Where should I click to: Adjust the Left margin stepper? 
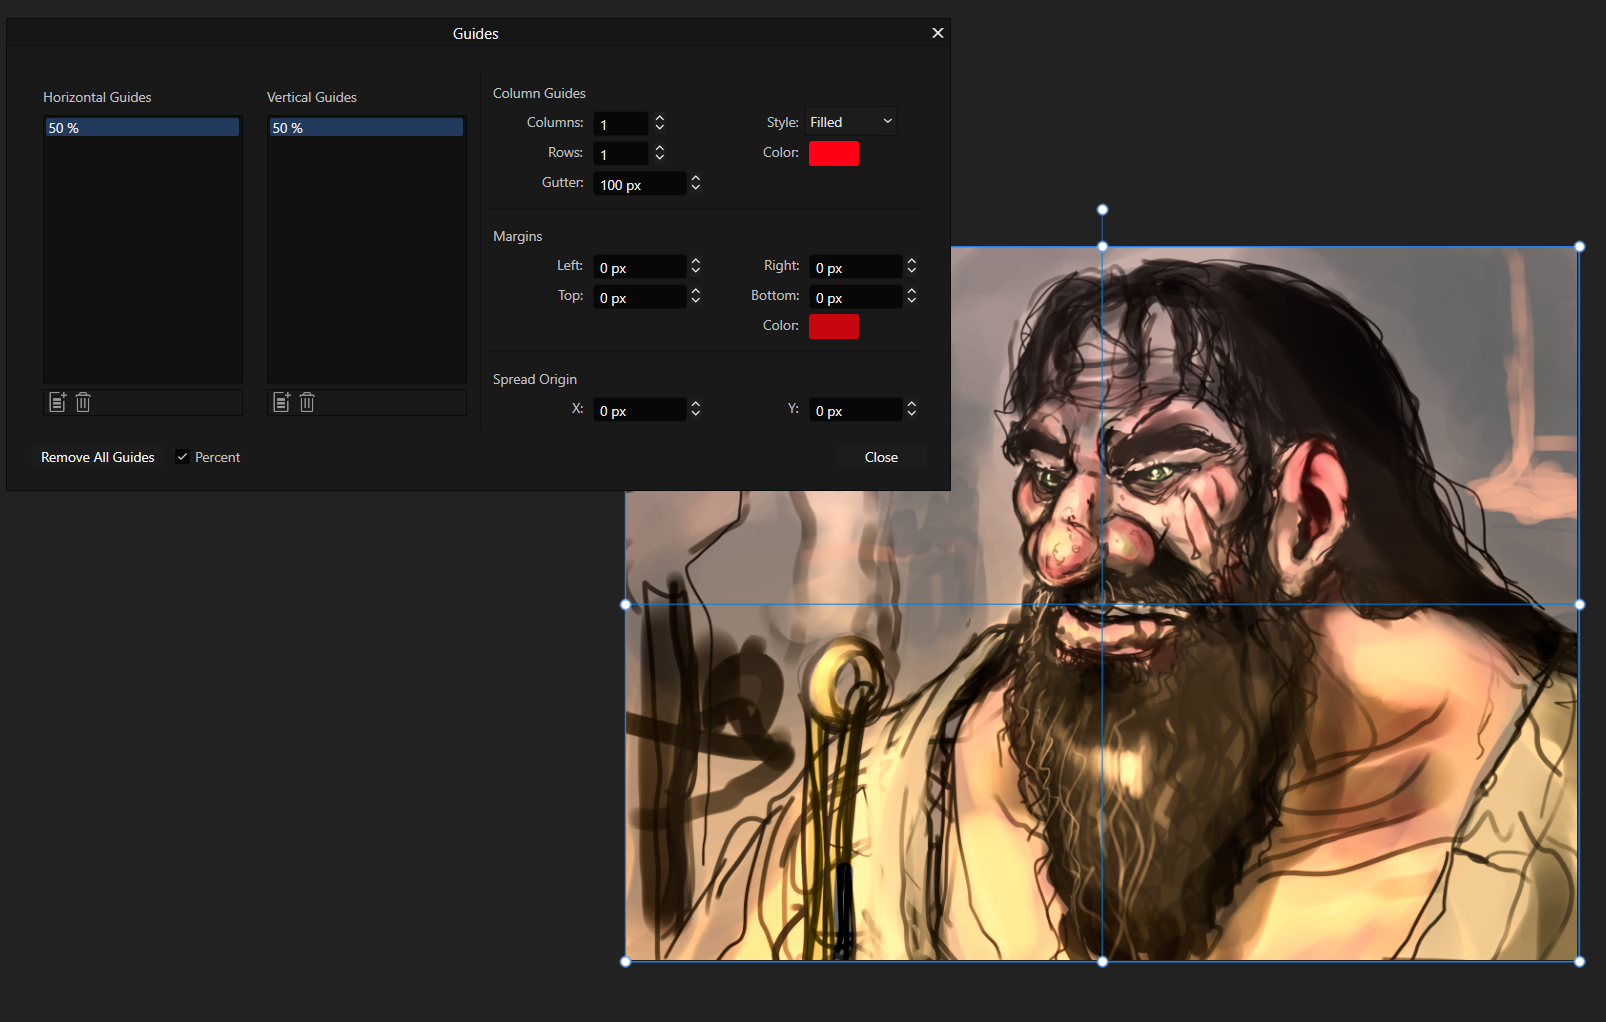(x=696, y=266)
